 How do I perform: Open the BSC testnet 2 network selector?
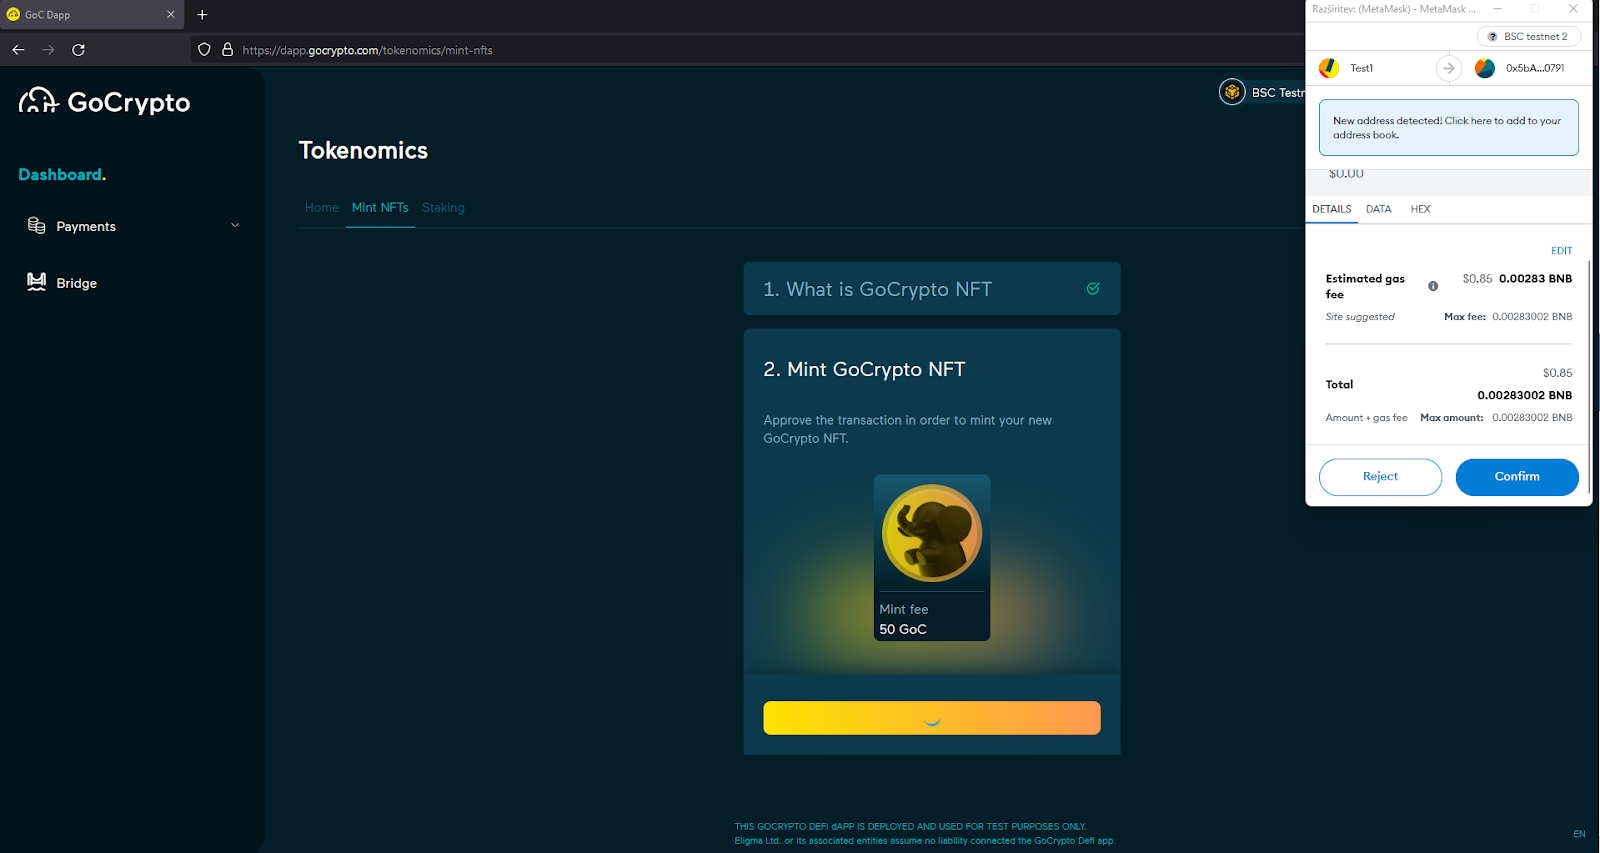click(x=1528, y=37)
